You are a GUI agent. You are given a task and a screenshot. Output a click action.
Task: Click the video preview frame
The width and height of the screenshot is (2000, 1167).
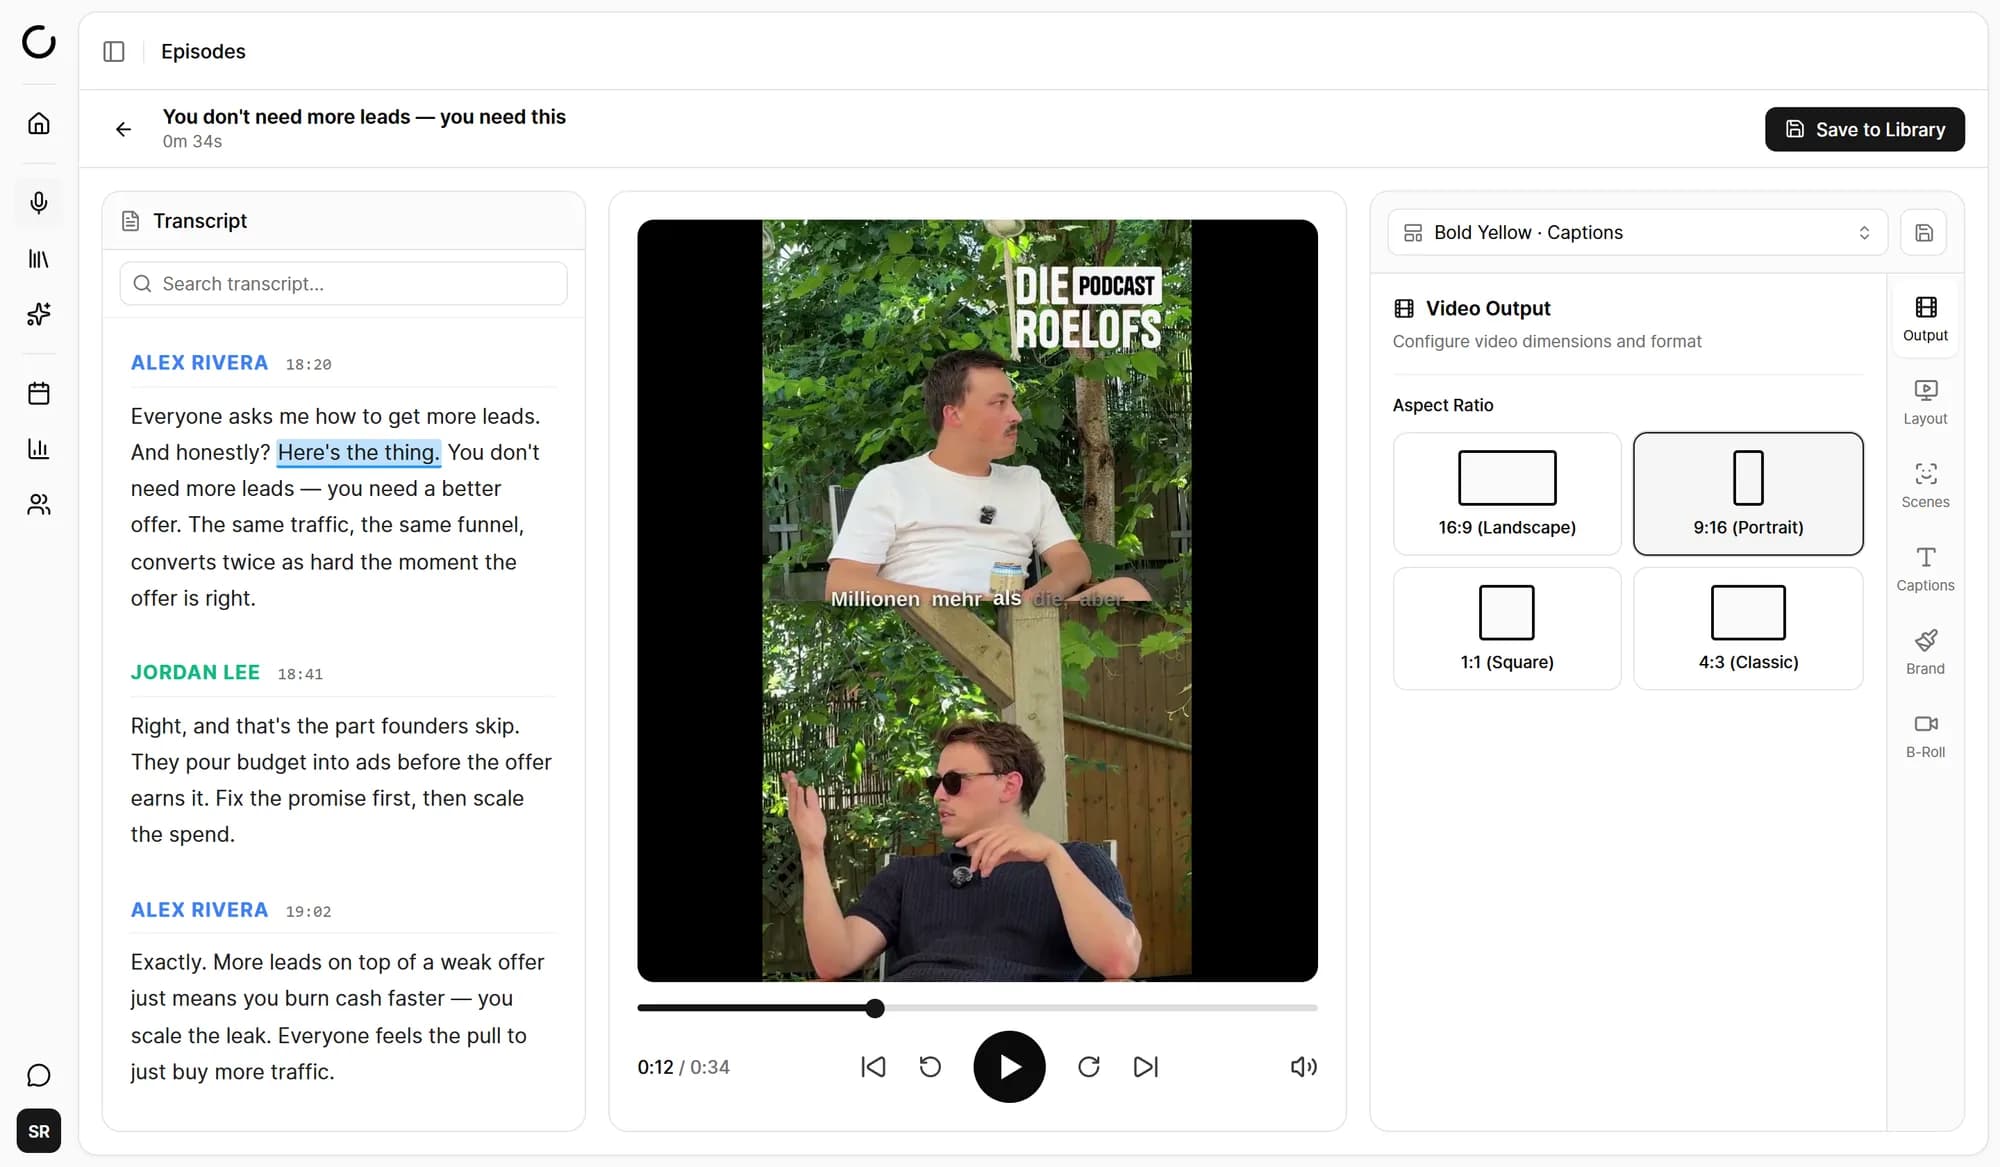pyautogui.click(x=977, y=600)
